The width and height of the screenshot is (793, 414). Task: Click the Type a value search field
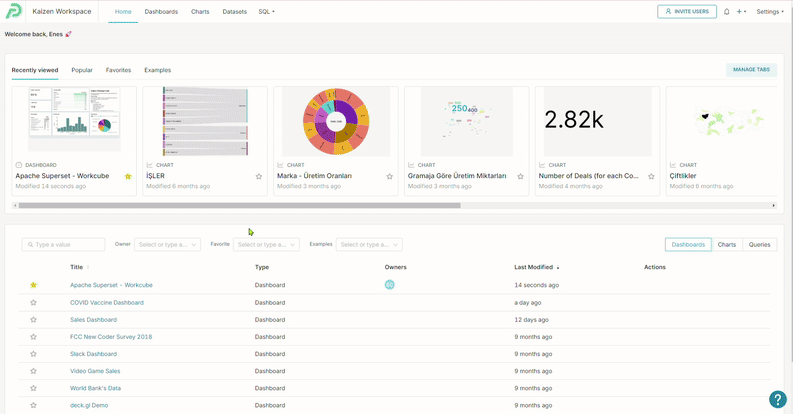pos(64,244)
